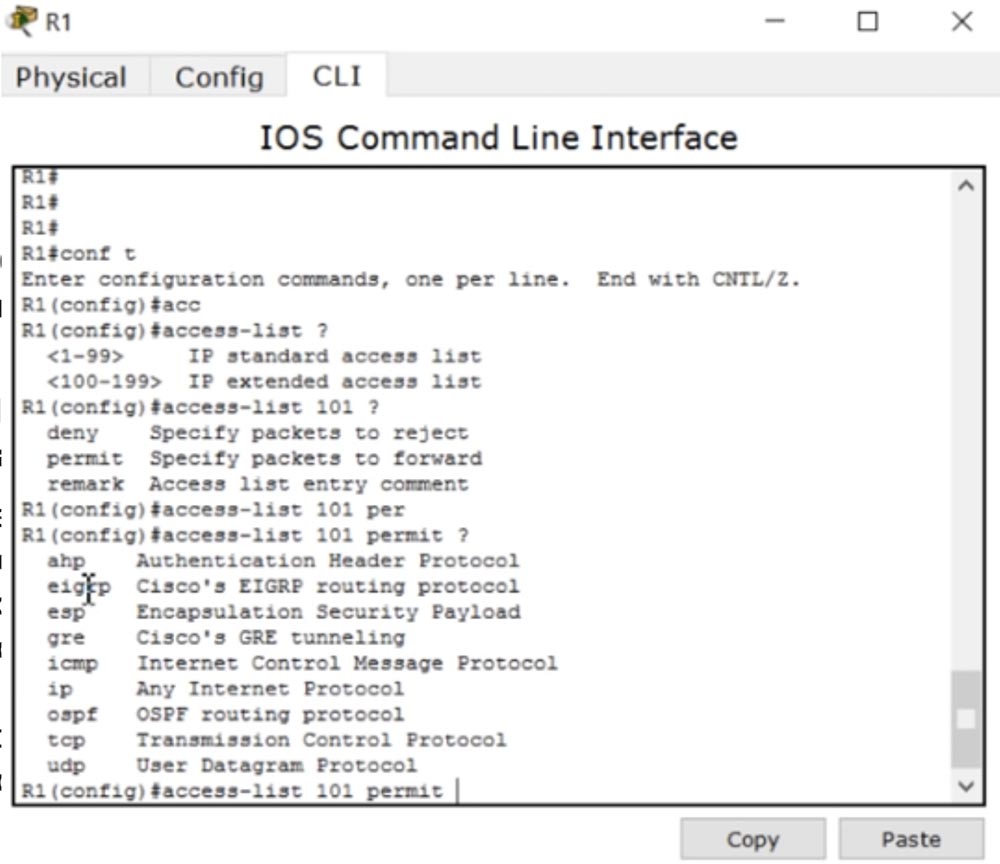Click the '<1-99>' IP standard access list line
This screenshot has height=864, width=1000.
click(x=264, y=356)
